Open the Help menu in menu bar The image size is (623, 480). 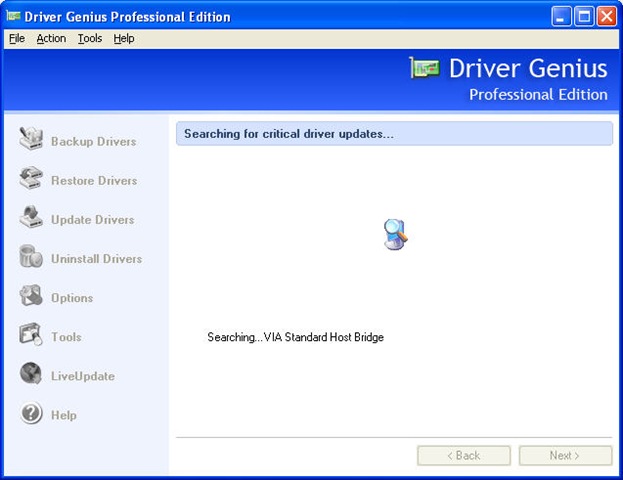[x=124, y=39]
